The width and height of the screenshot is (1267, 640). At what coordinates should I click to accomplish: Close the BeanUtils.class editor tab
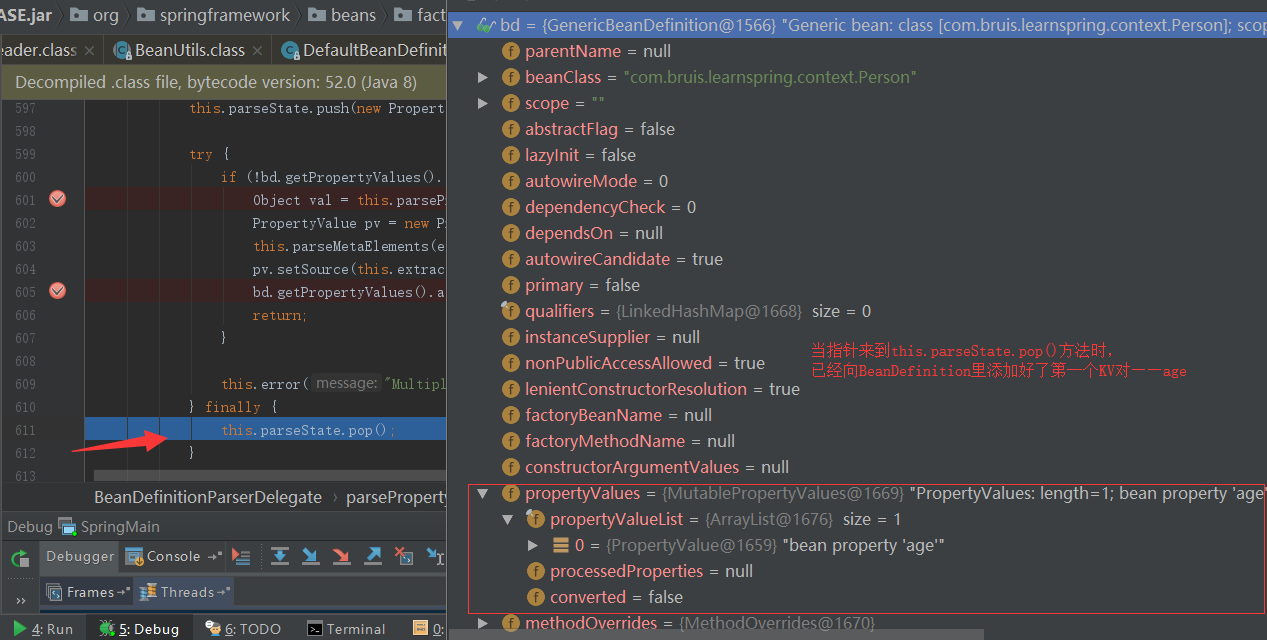258,50
